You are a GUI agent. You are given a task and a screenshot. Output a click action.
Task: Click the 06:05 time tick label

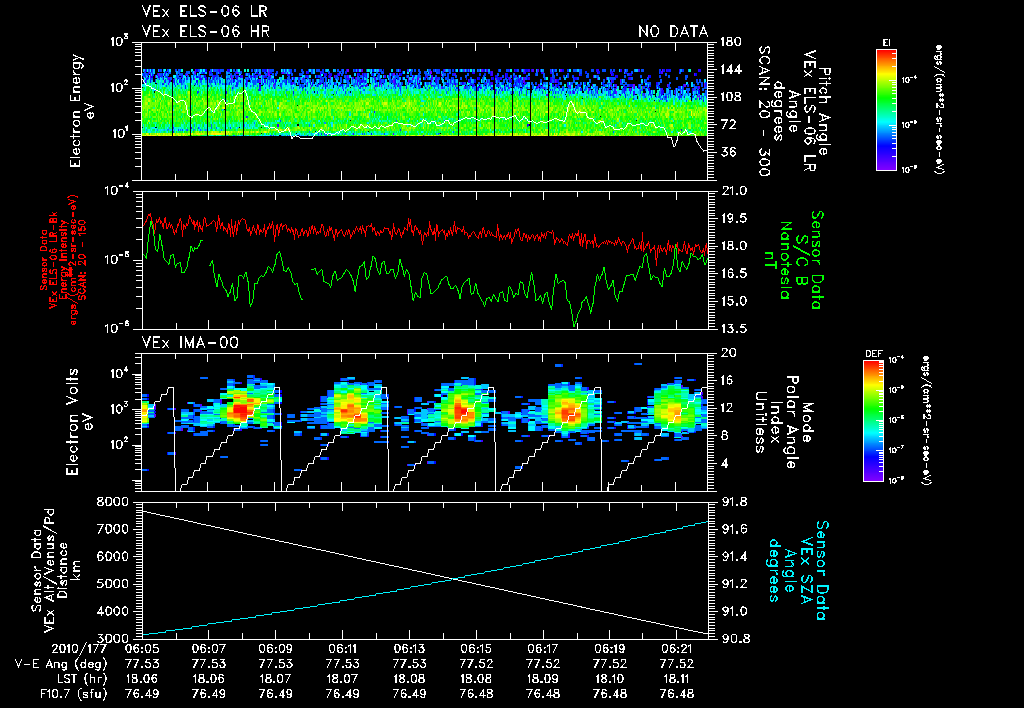point(142,649)
